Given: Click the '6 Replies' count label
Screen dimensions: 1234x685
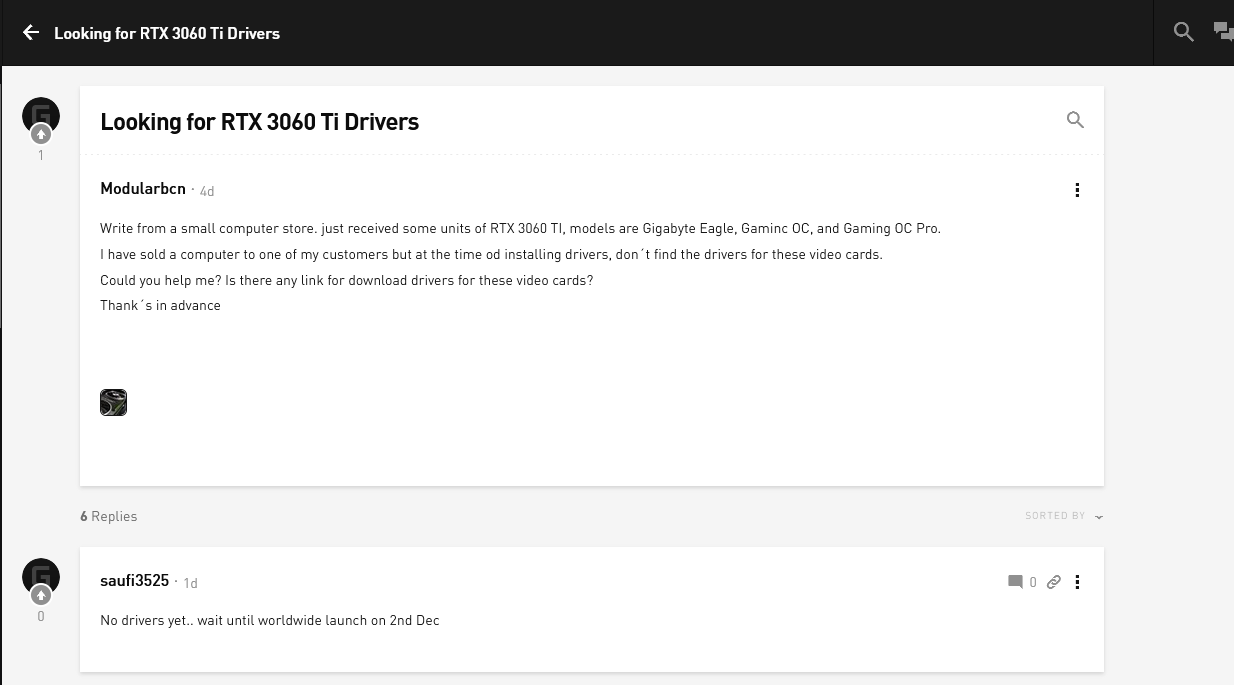Looking at the screenshot, I should [x=109, y=516].
